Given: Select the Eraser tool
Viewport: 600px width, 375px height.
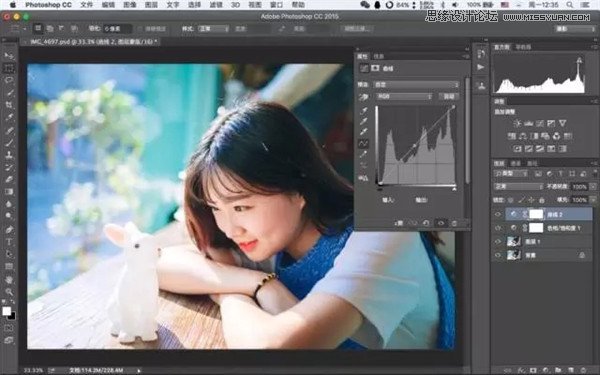Looking at the screenshot, I should pos(8,179).
